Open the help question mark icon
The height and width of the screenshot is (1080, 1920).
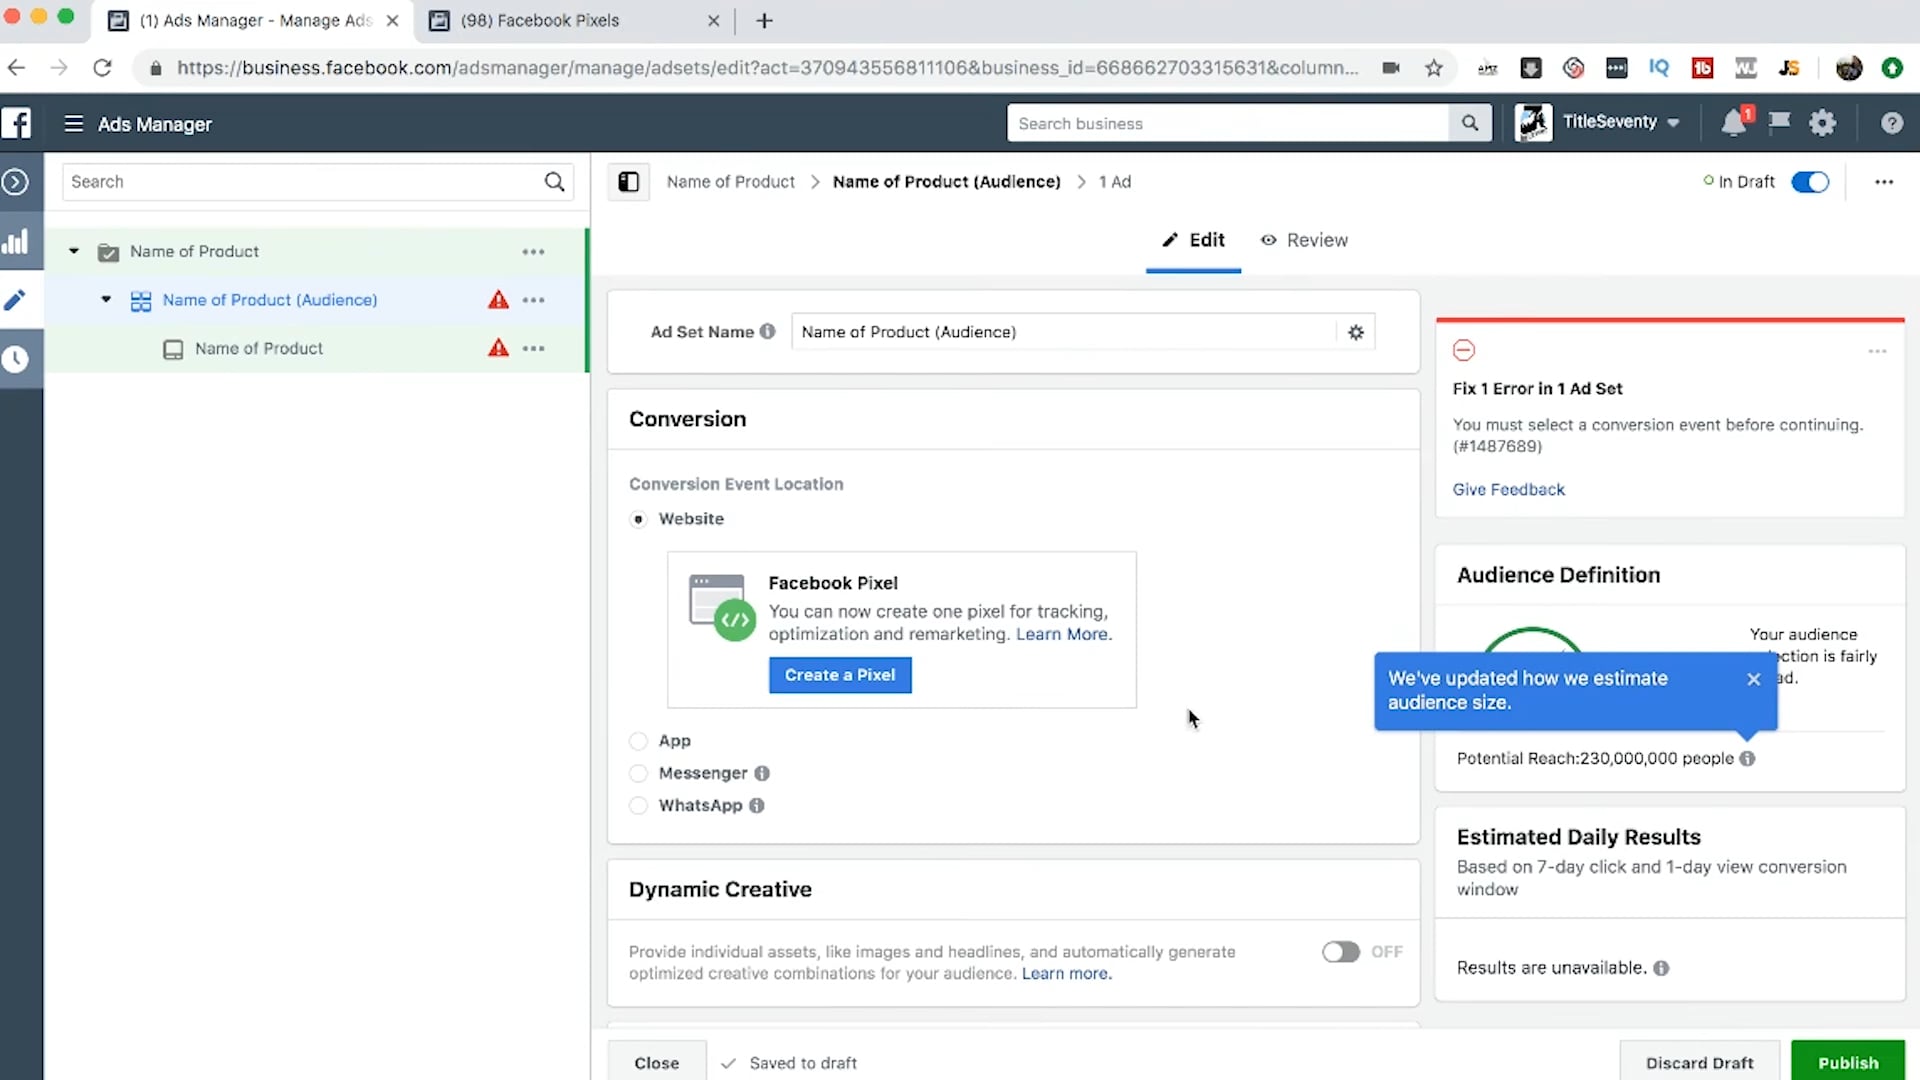[x=1891, y=123]
